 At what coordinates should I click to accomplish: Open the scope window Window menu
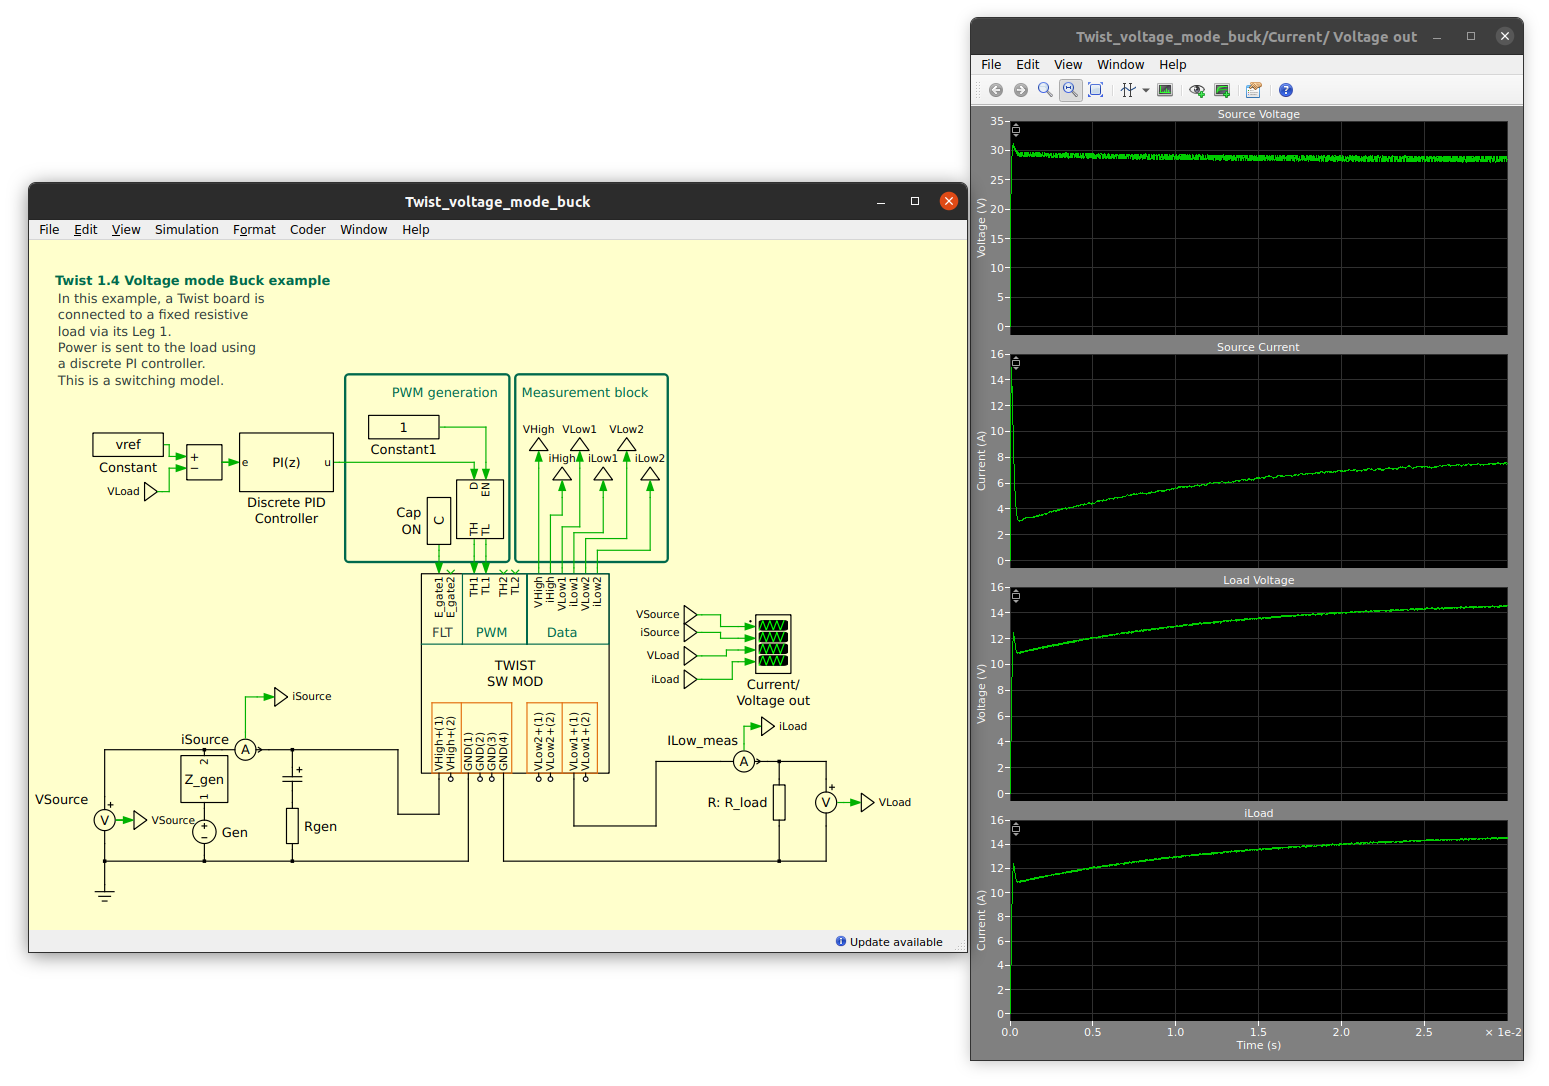(x=1121, y=64)
